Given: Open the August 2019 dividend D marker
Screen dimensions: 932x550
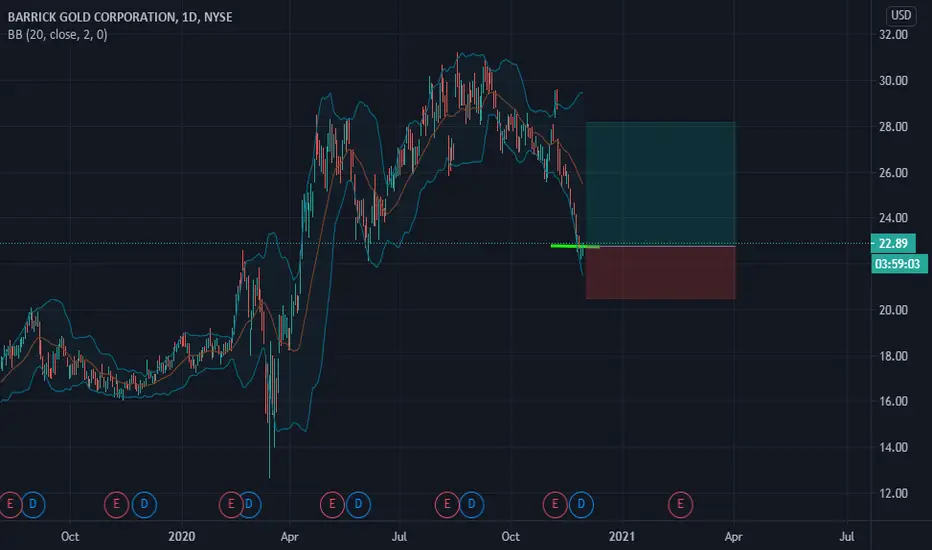Looking at the screenshot, I should pyautogui.click(x=33, y=505).
